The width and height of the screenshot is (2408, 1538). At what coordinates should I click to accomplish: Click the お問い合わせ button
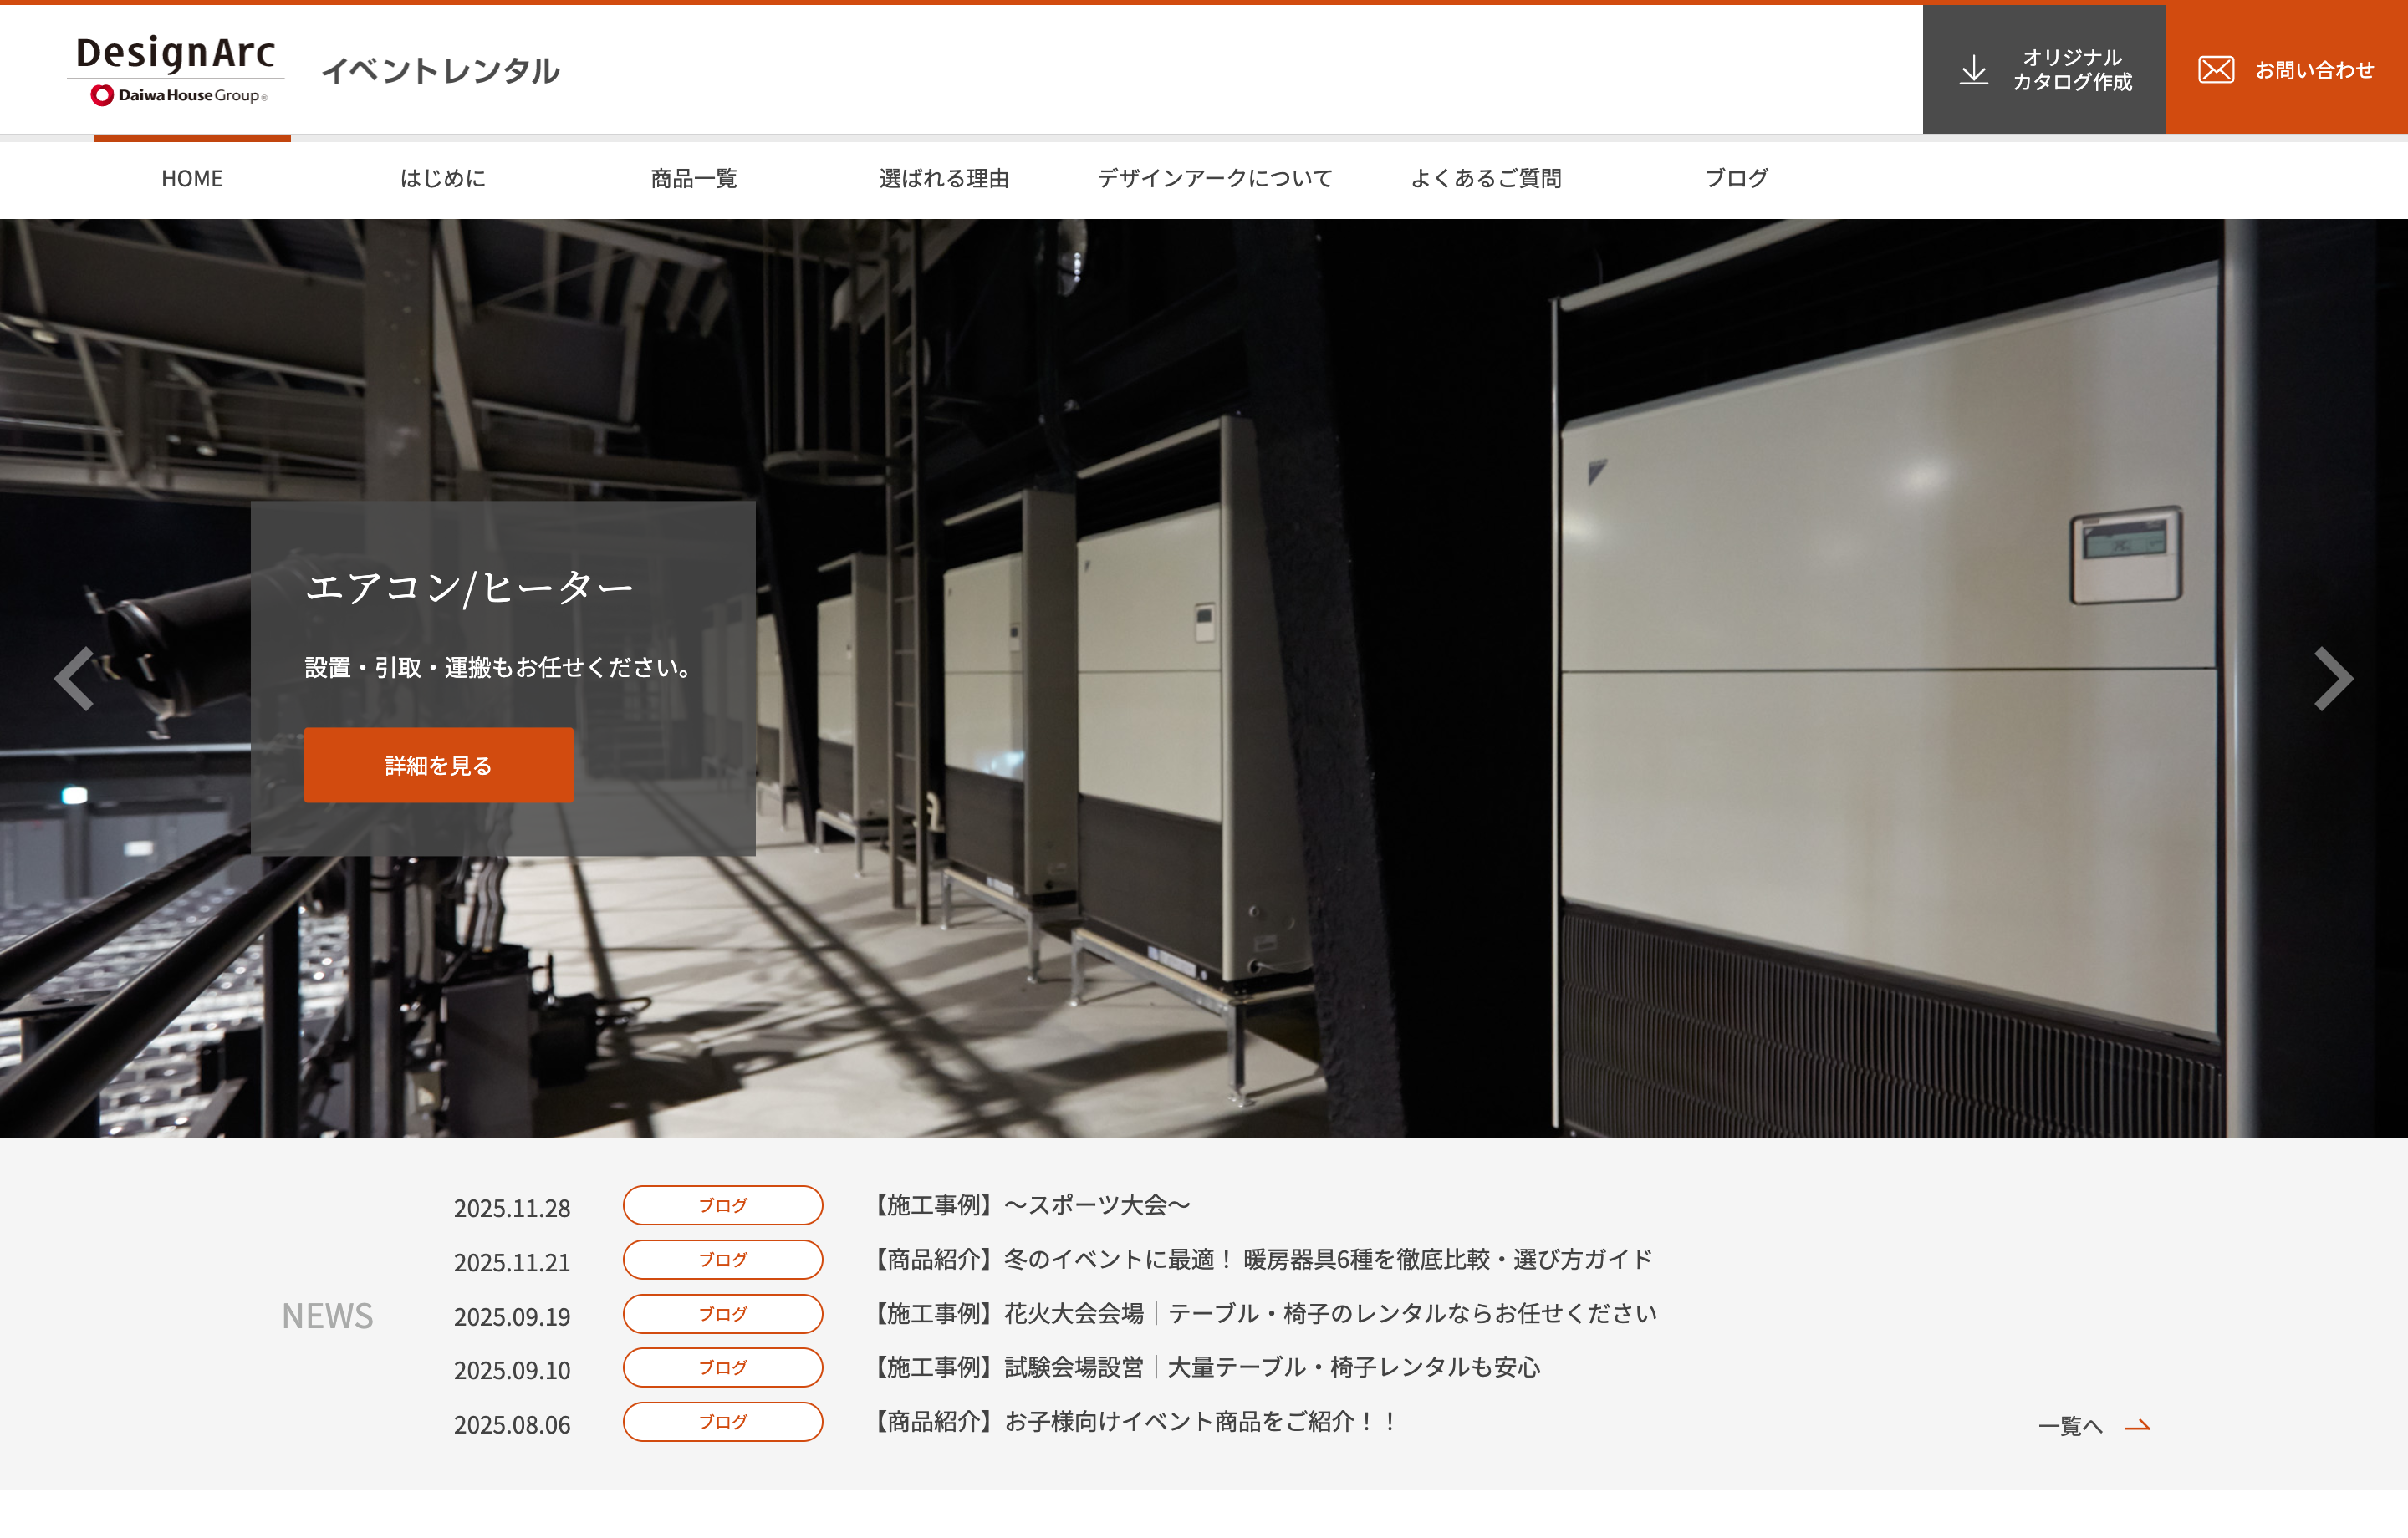[x=2313, y=70]
